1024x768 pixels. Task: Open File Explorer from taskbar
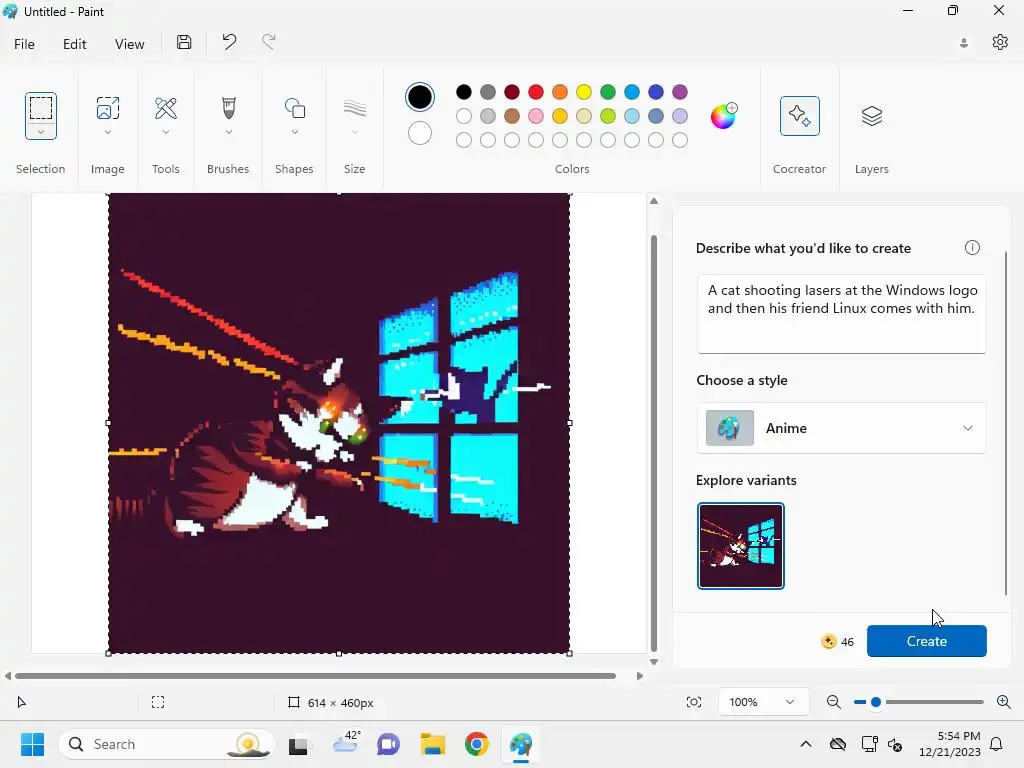click(x=432, y=744)
